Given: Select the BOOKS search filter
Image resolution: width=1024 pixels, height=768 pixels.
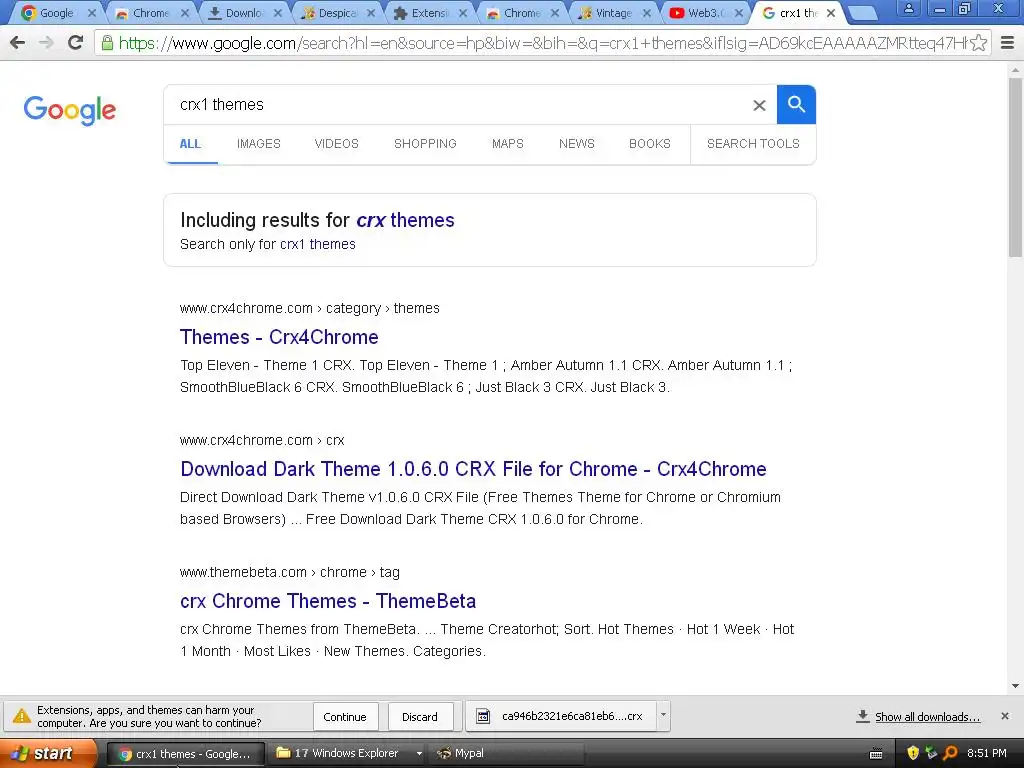Looking at the screenshot, I should click(650, 144).
